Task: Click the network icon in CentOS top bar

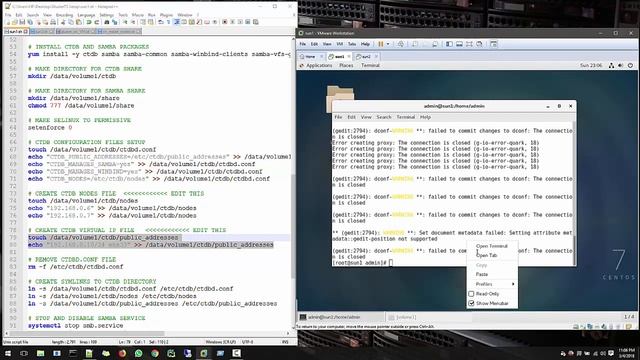Action: 611,65
